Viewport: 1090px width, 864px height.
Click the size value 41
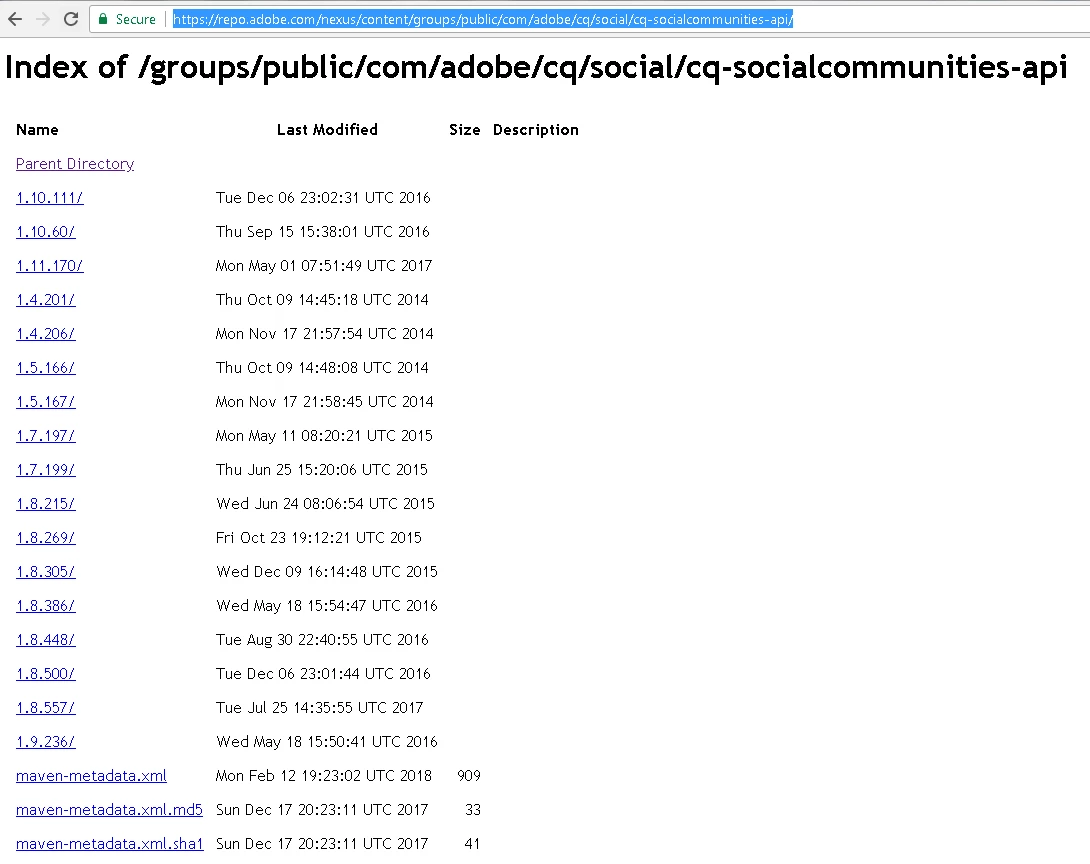click(473, 845)
